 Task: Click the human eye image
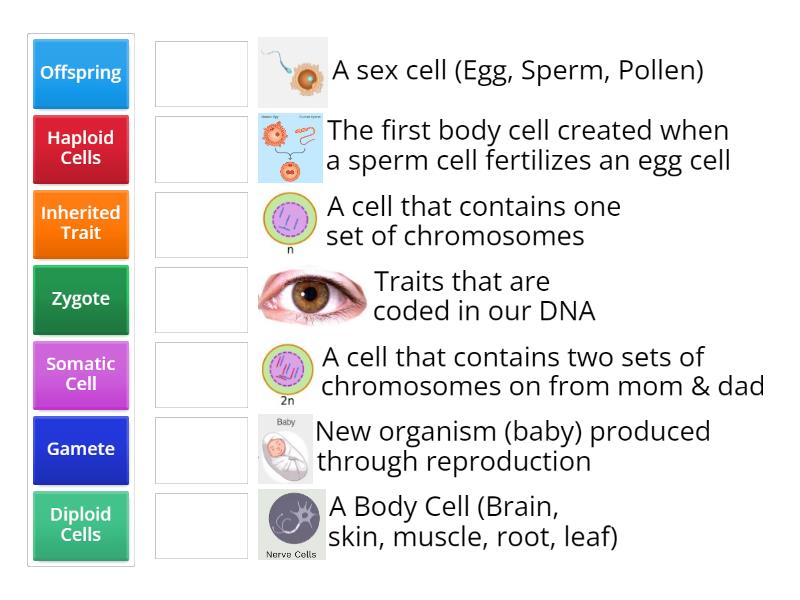[293, 297]
